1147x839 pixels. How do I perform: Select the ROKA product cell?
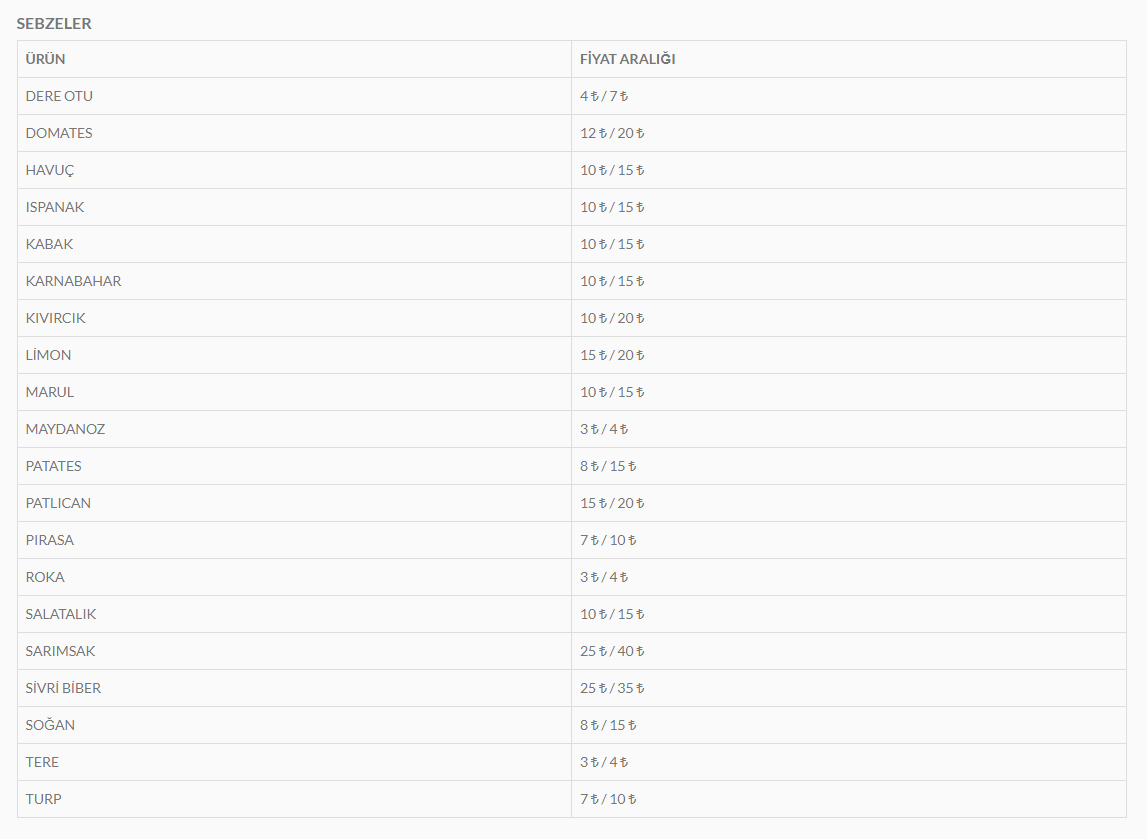(295, 577)
